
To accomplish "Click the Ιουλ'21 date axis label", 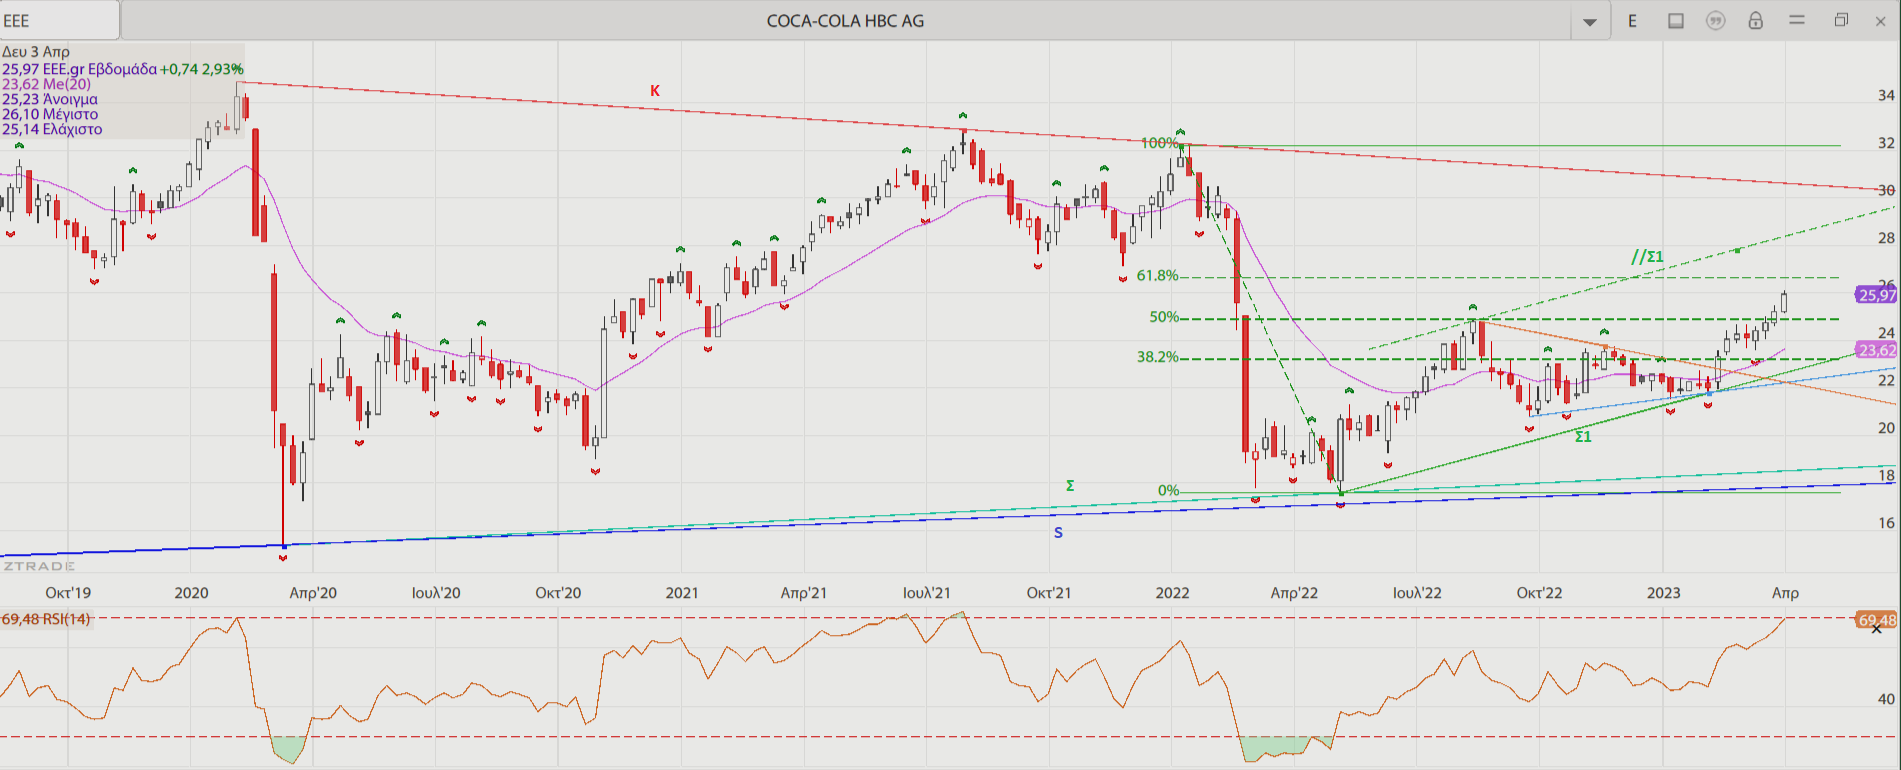I will coord(927,593).
